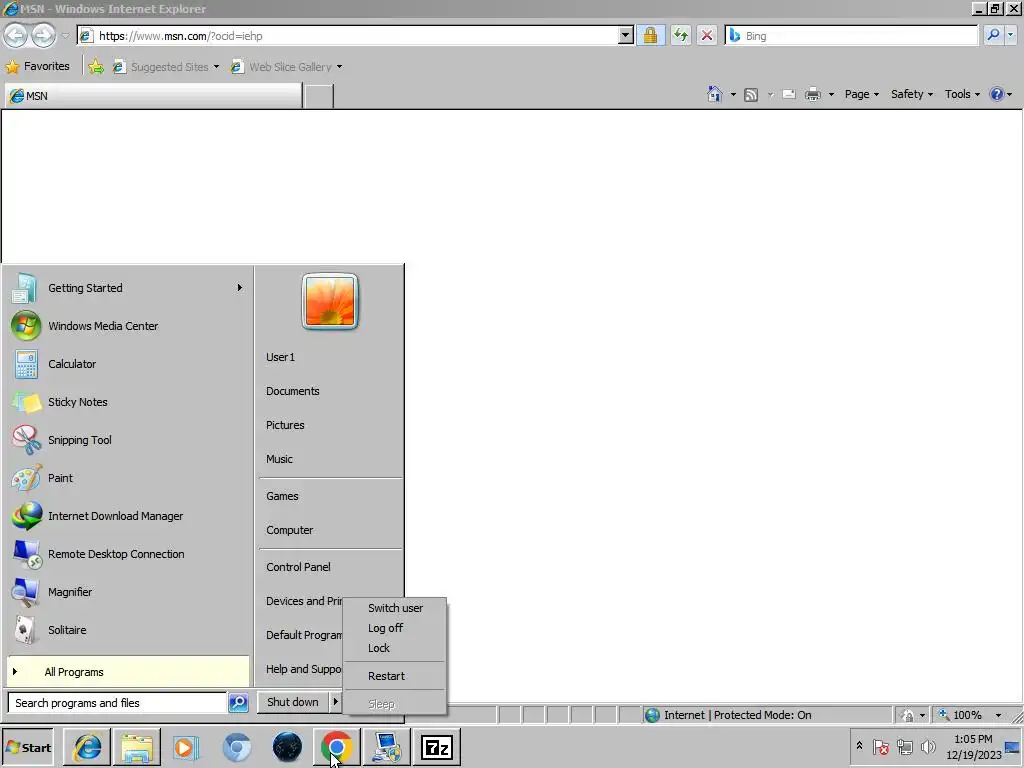Select Restart from power menu
This screenshot has height=768, width=1024.
[394, 676]
